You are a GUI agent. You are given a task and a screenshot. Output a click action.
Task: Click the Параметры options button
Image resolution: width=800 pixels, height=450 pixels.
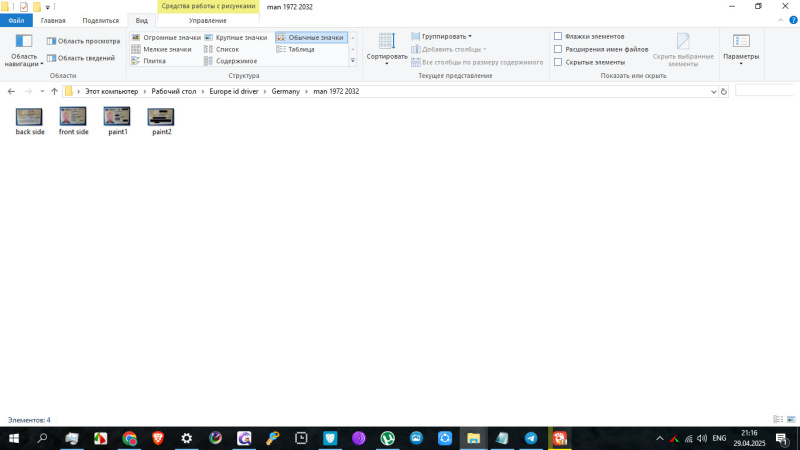click(741, 47)
